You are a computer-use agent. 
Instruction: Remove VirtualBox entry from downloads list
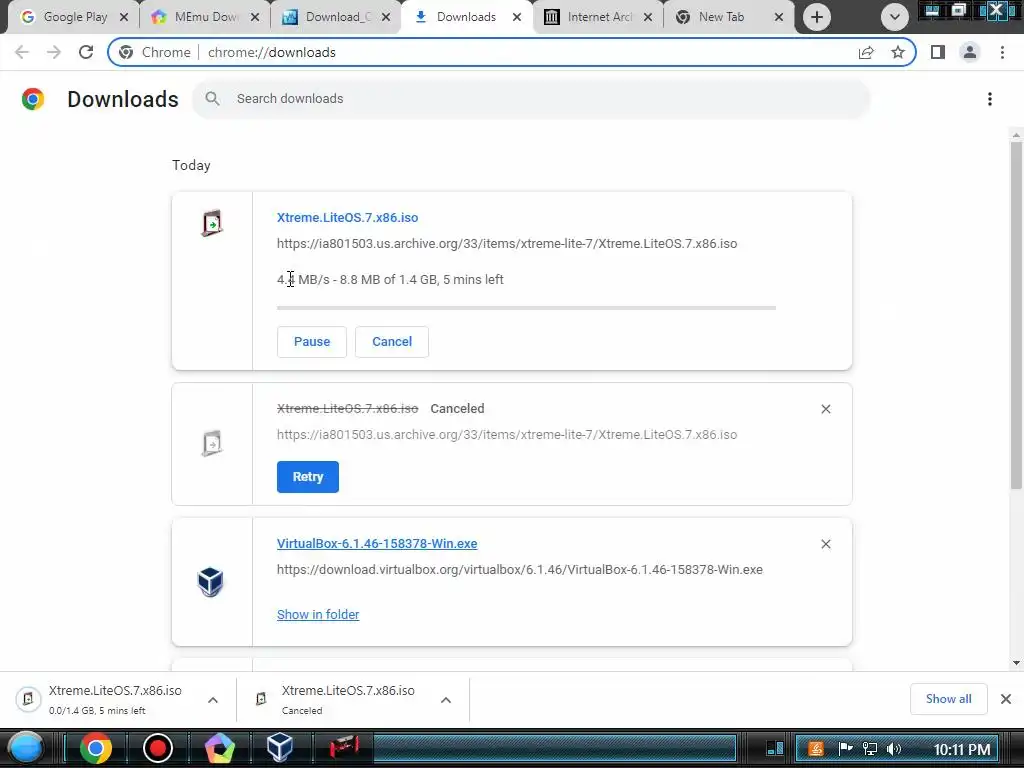pyautogui.click(x=825, y=544)
